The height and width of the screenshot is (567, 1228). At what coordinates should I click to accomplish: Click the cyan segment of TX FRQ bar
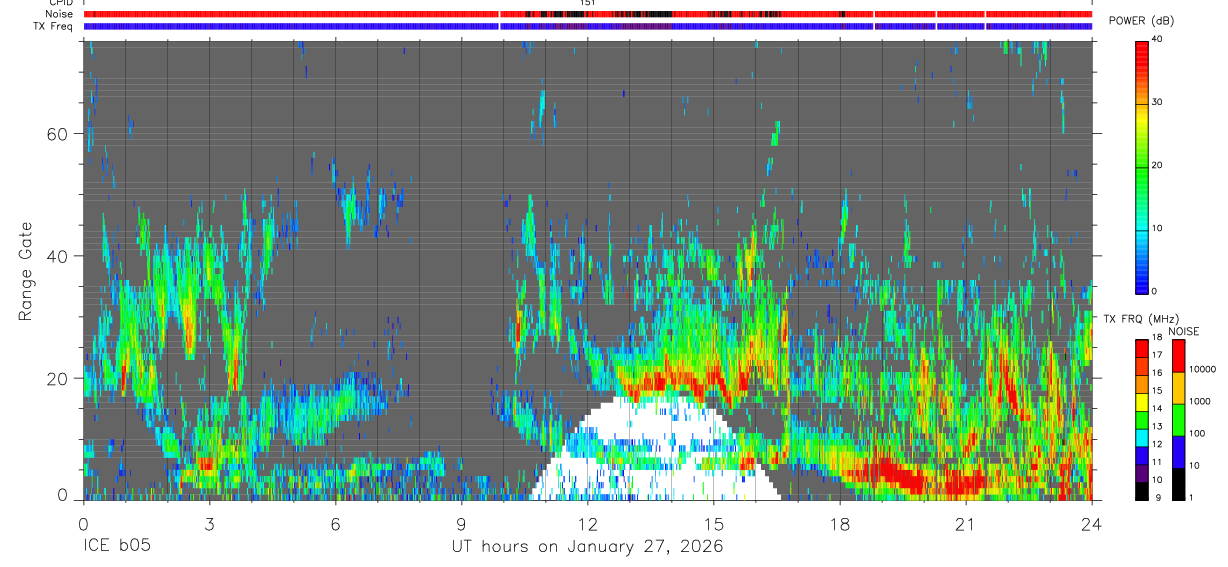point(1142,438)
